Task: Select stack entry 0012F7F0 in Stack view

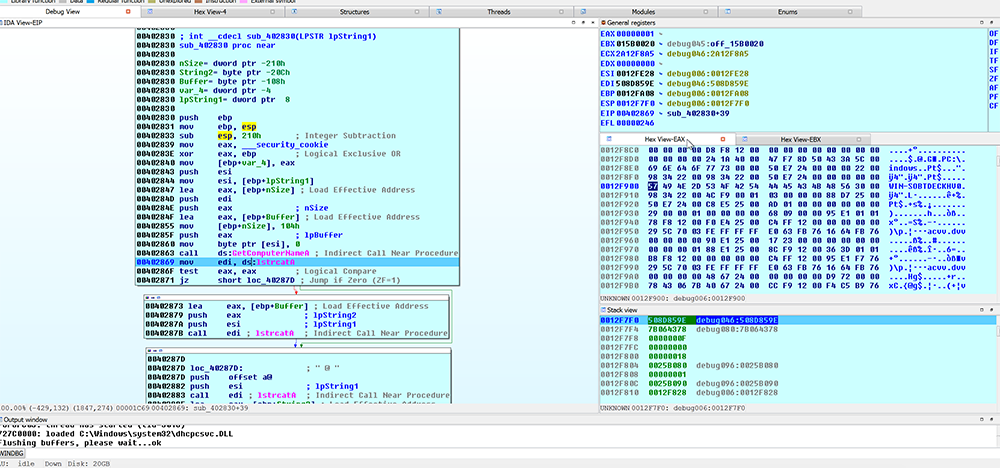Action: point(798,319)
